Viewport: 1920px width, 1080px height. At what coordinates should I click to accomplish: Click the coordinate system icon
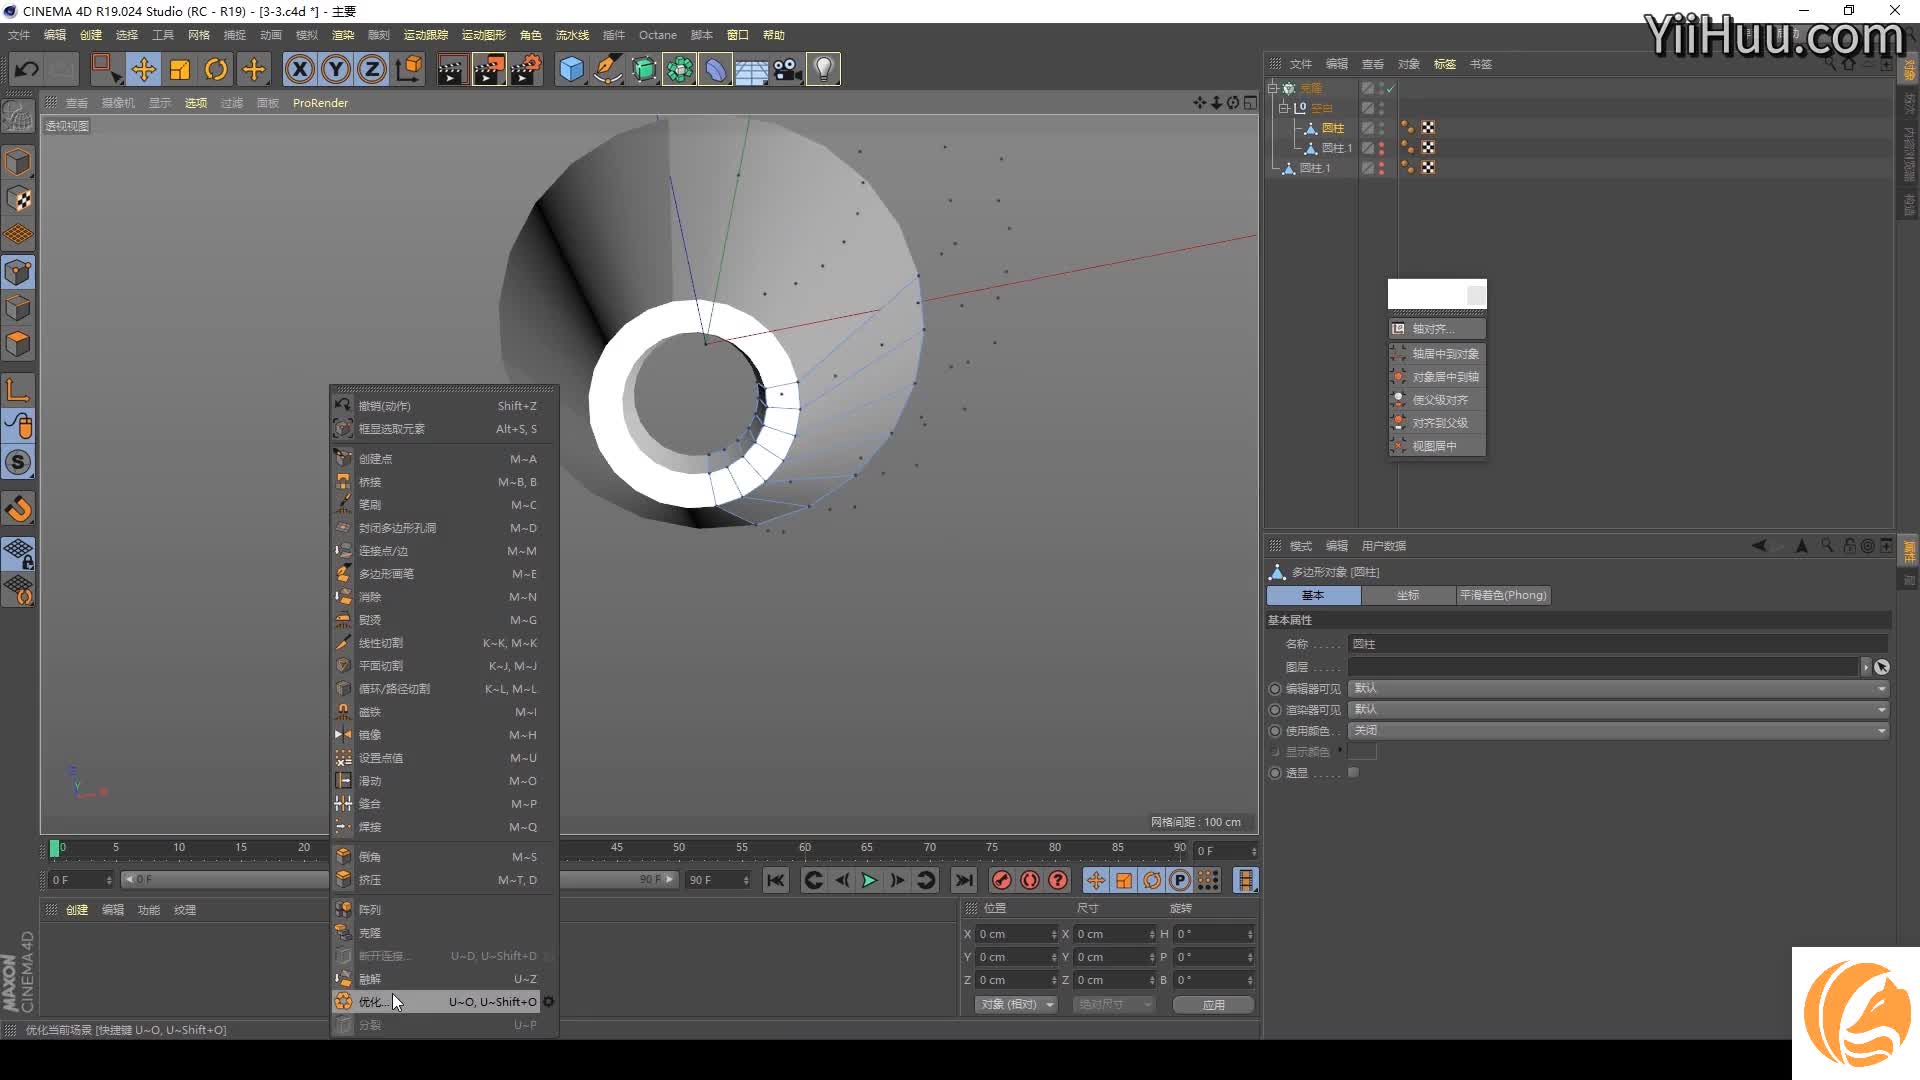[409, 69]
